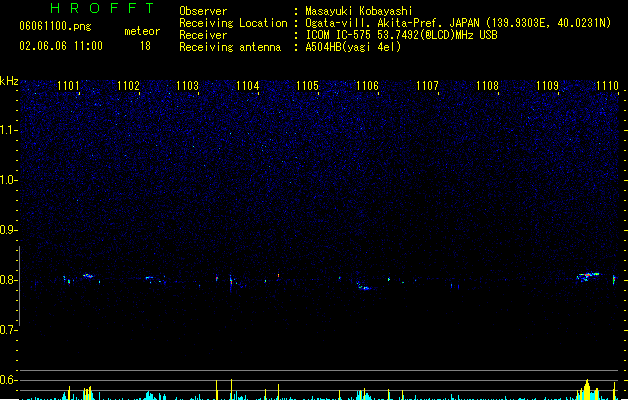Click the meteor echo between 1101 and 1102 on the 0.8 line
The height and width of the screenshot is (400, 629).
pos(88,276)
